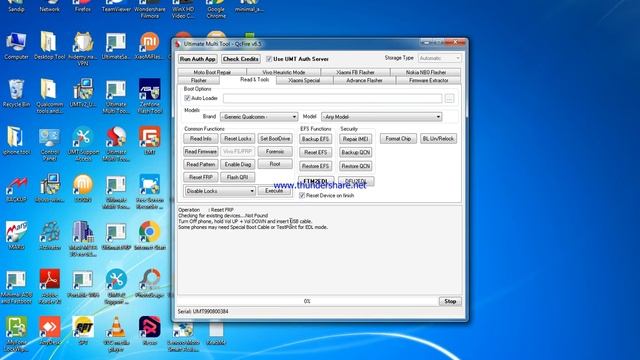Click the Read Info button

coord(201,139)
